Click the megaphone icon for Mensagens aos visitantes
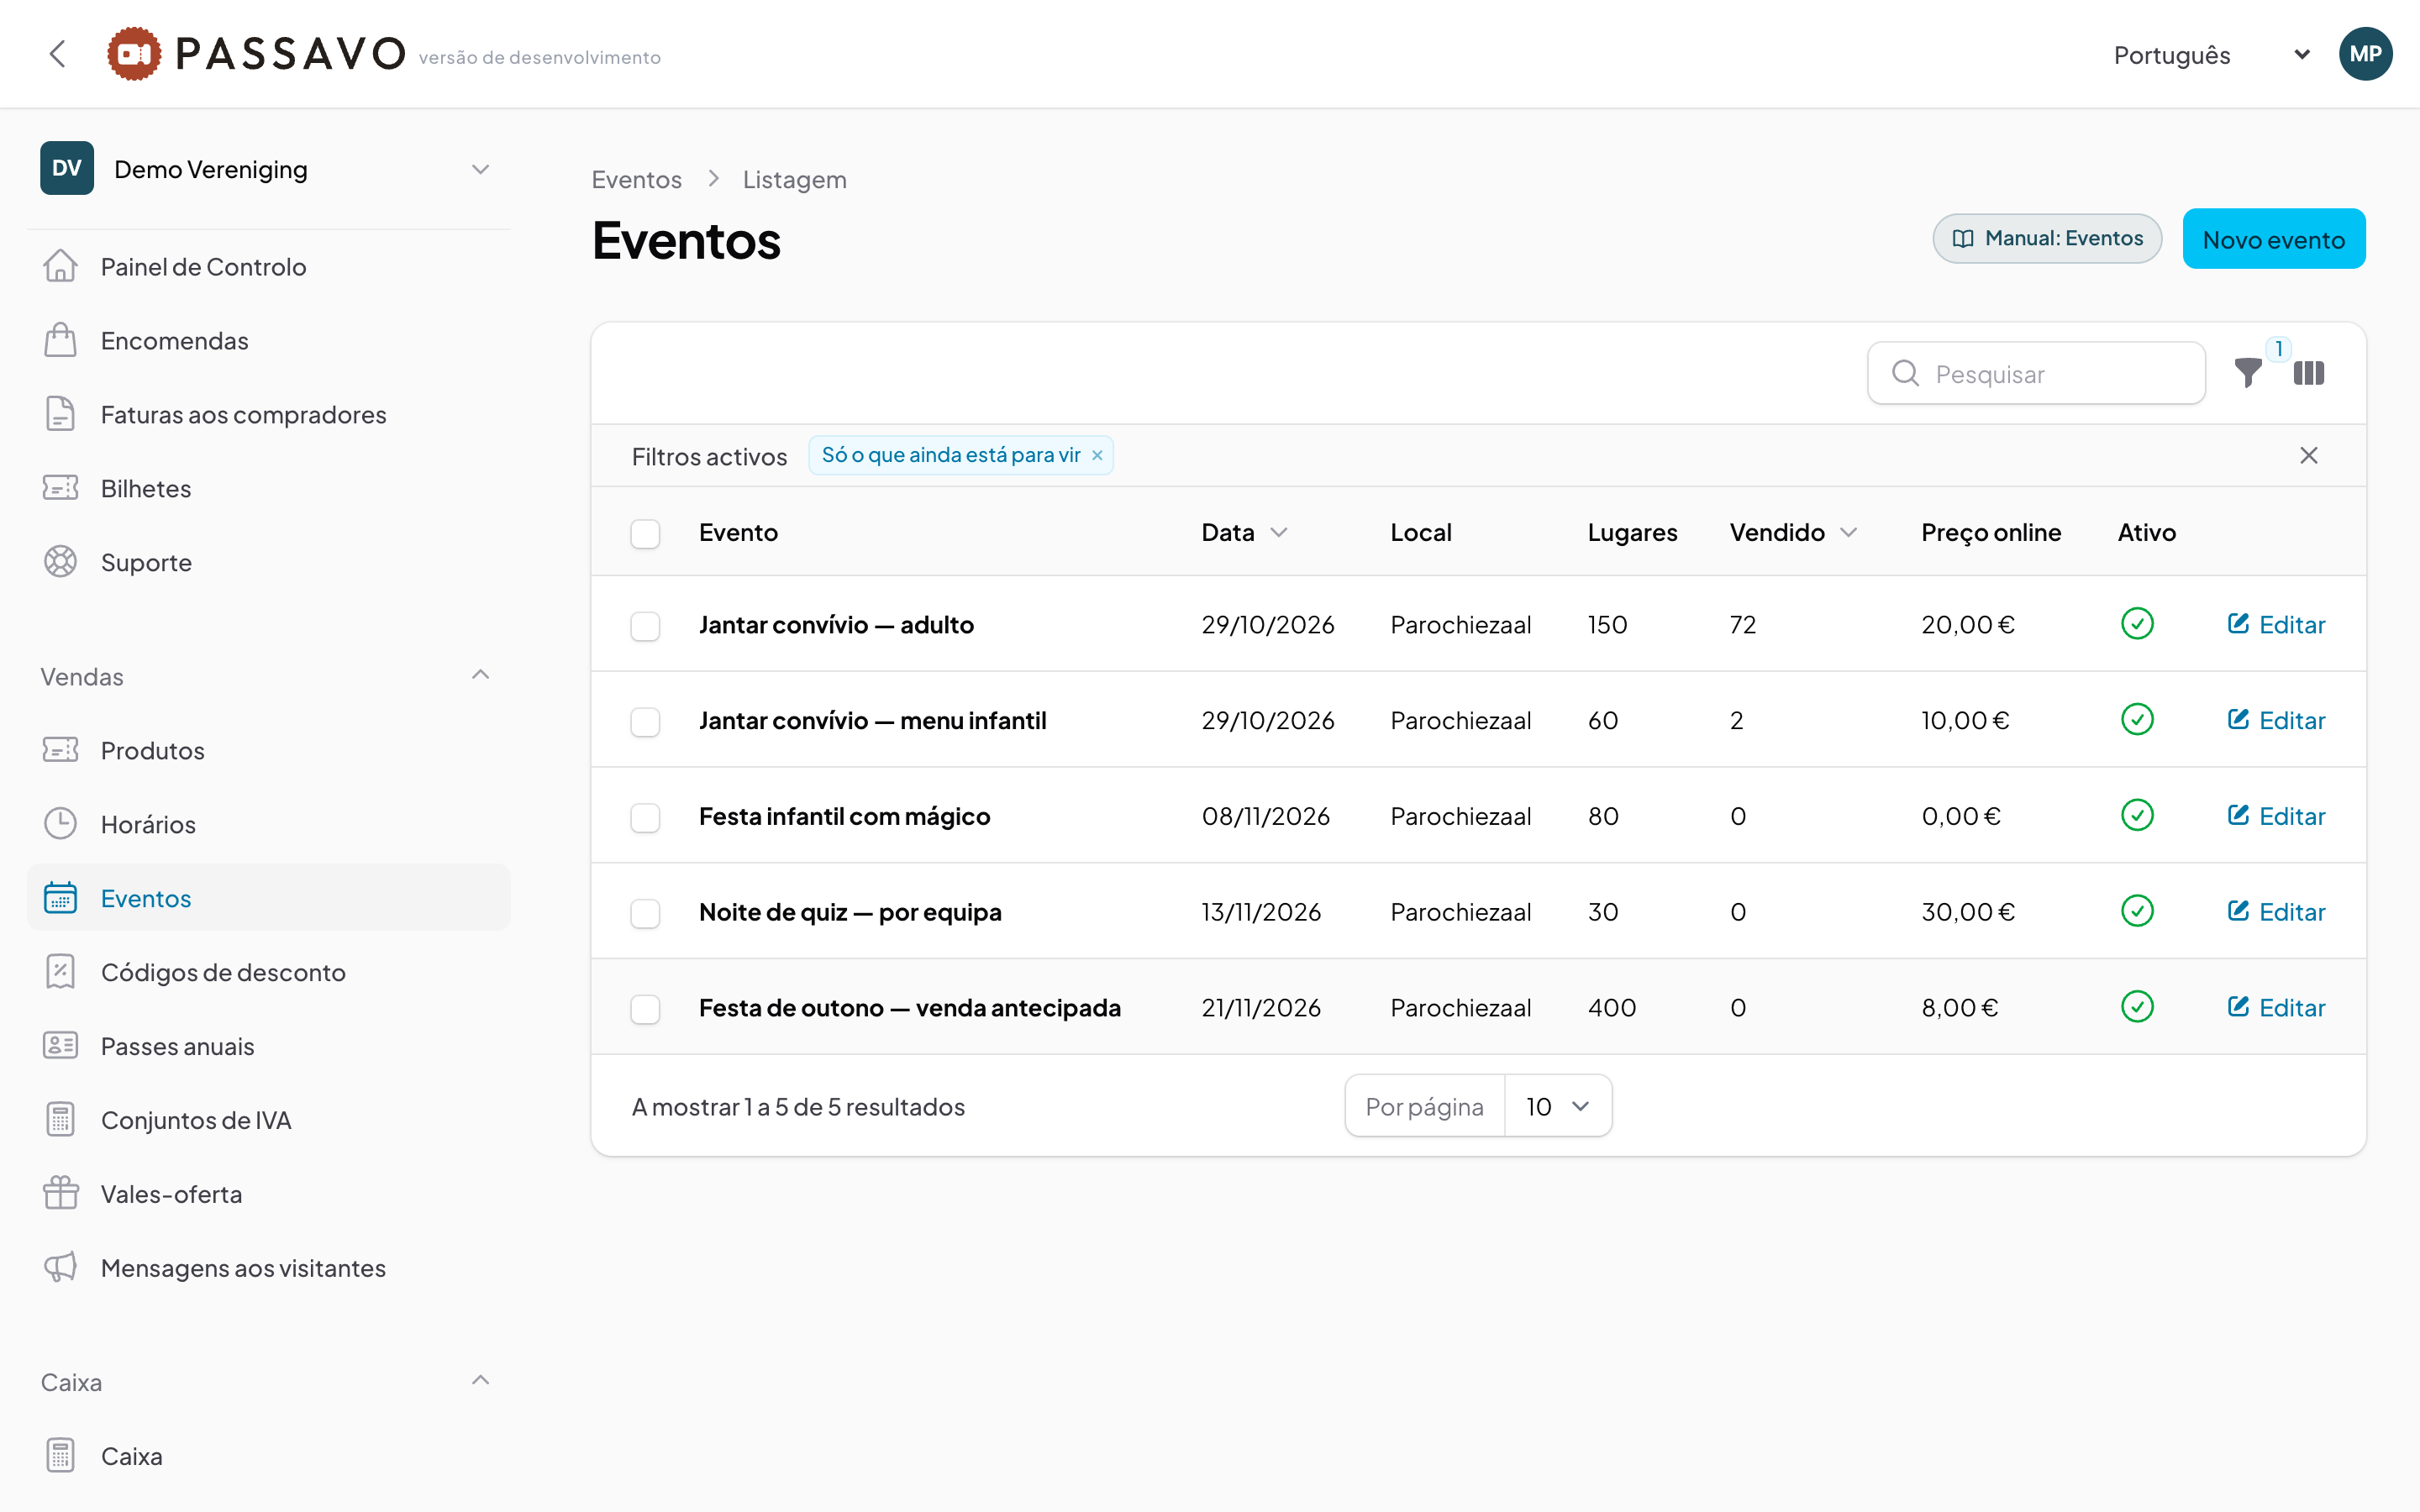2420x1512 pixels. pos(60,1267)
